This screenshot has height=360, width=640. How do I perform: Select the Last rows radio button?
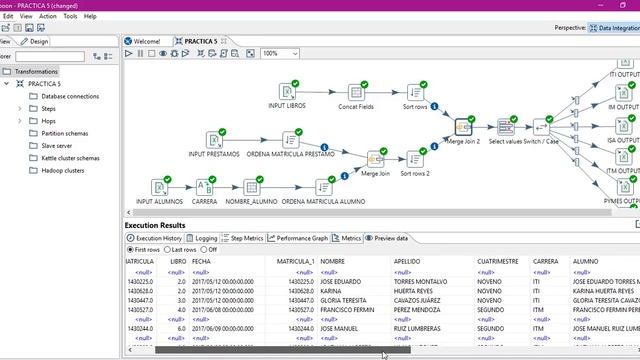pyautogui.click(x=167, y=249)
